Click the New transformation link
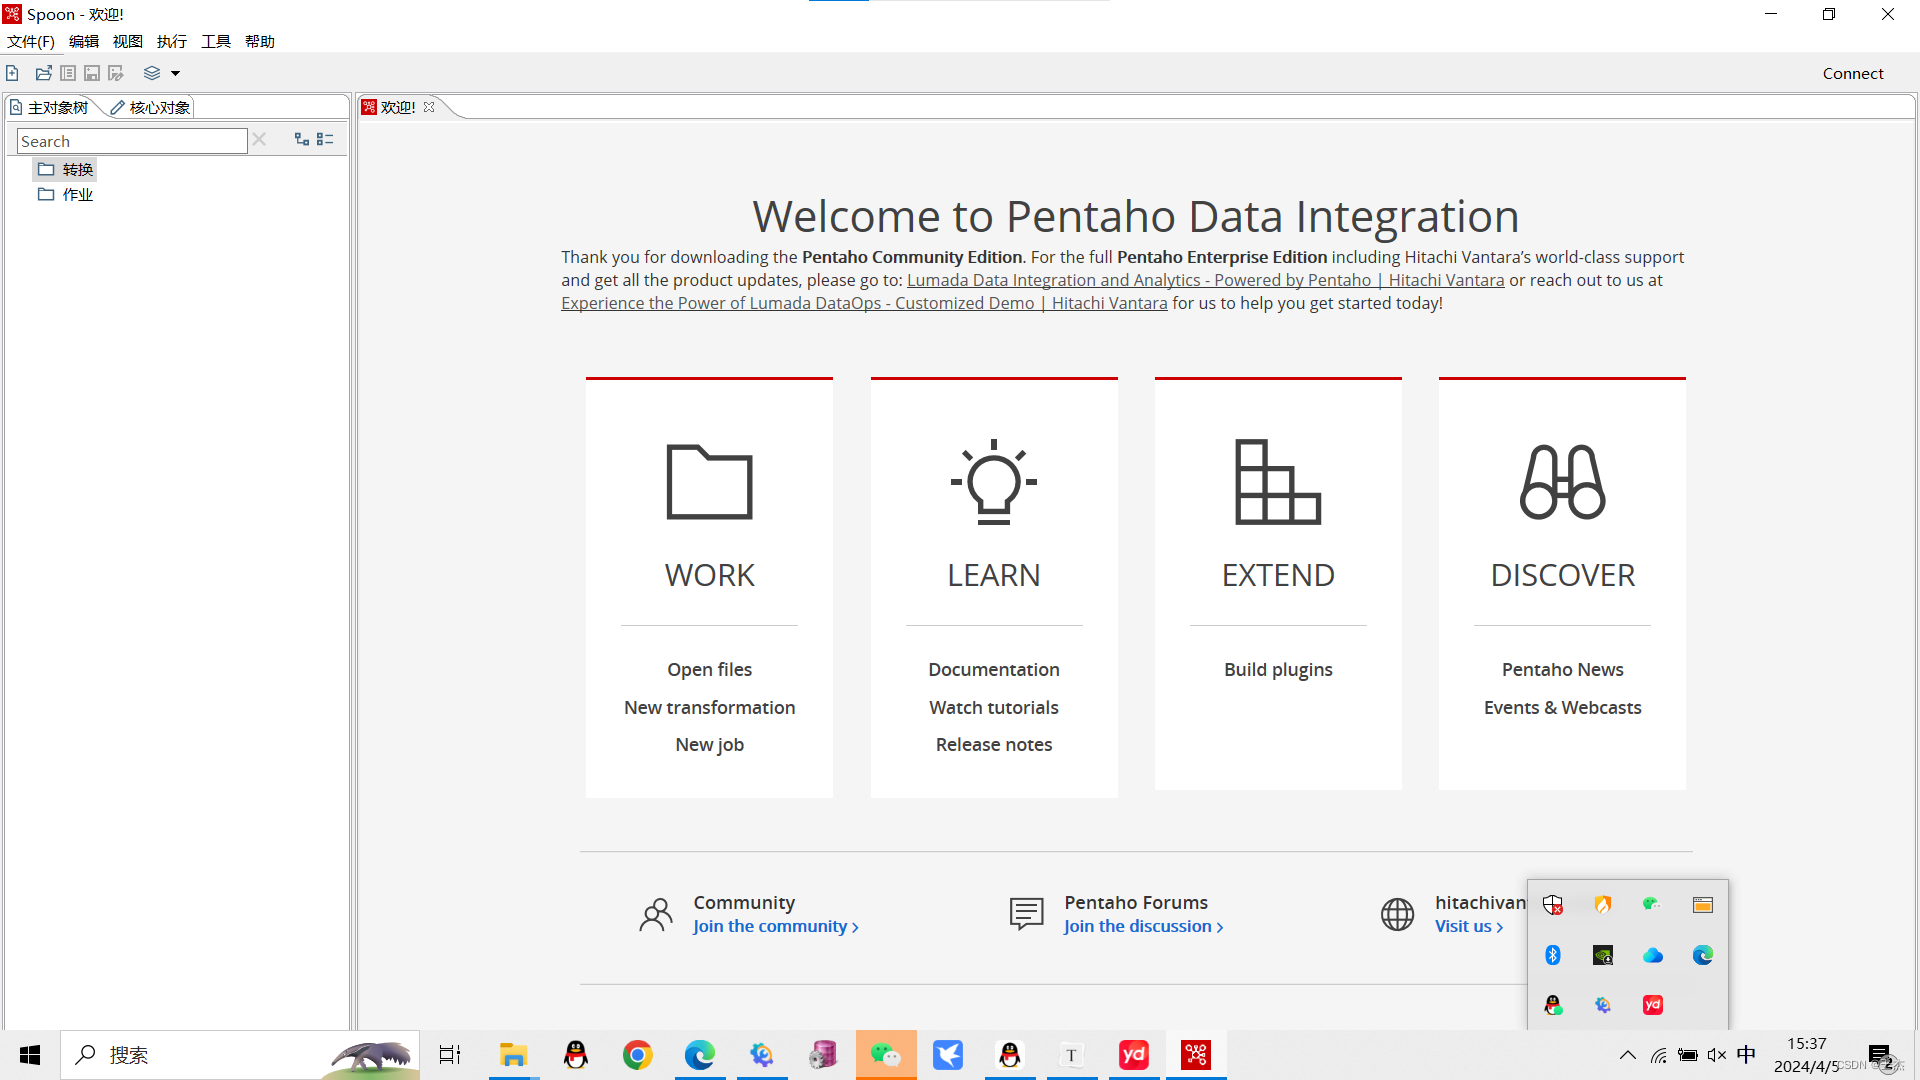Screen dimensions: 1920x1080 point(710,707)
